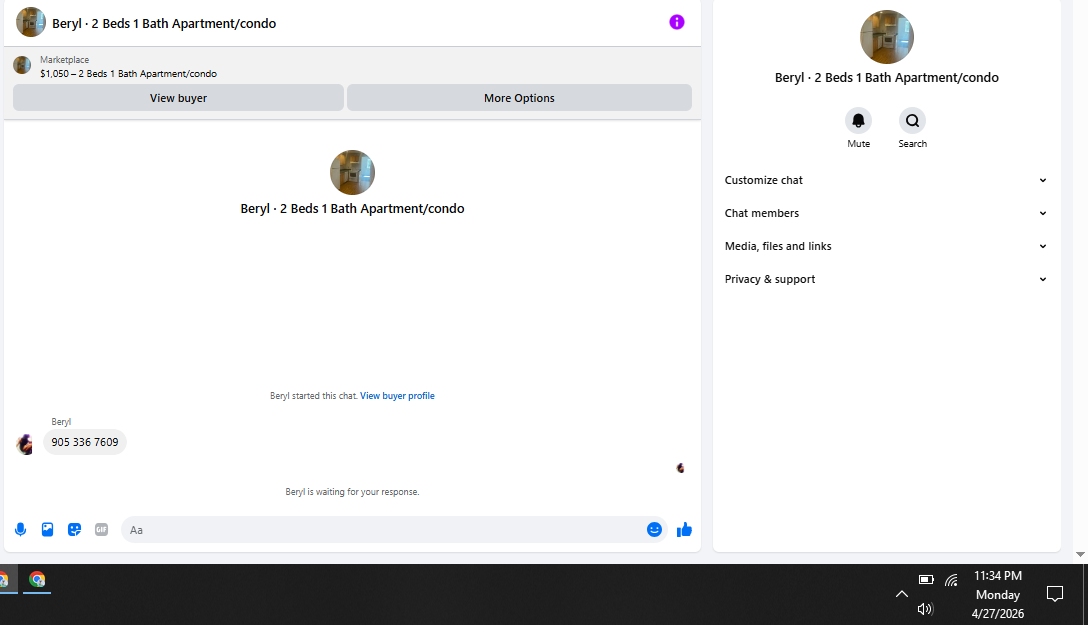1088x625 pixels.
Task: Open Beryl's avatar next to the message
Action: click(x=24, y=444)
